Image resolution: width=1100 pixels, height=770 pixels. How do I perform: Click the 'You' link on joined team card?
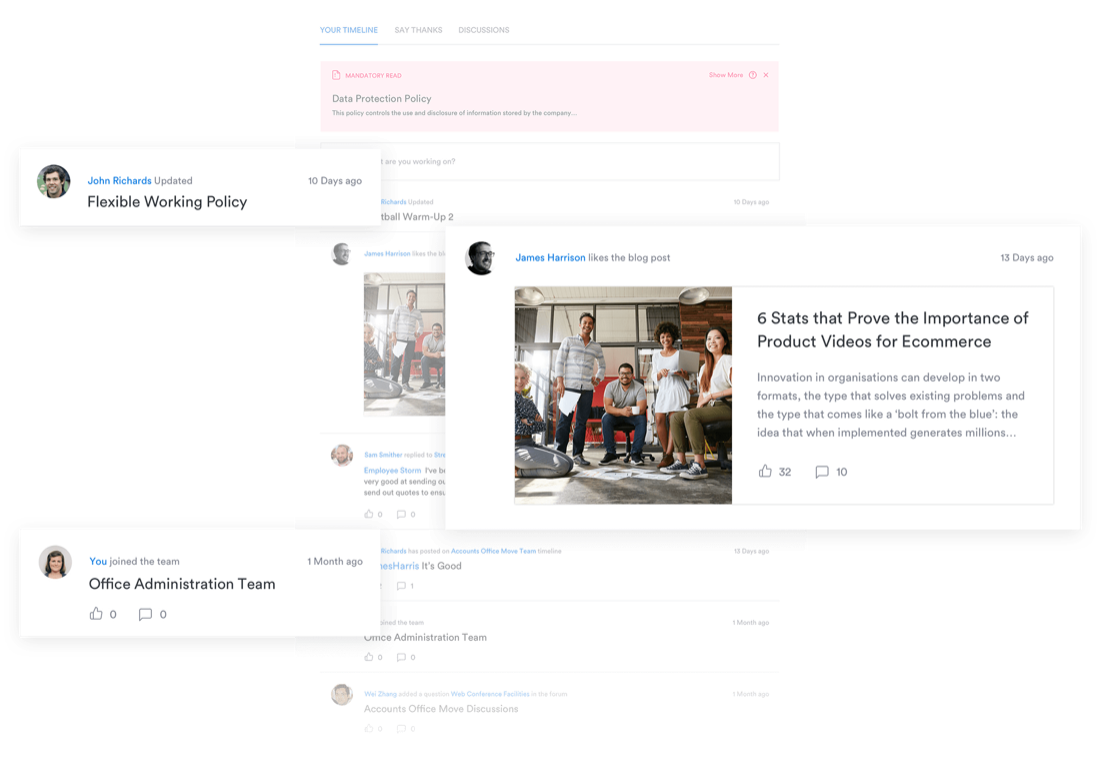coord(98,561)
